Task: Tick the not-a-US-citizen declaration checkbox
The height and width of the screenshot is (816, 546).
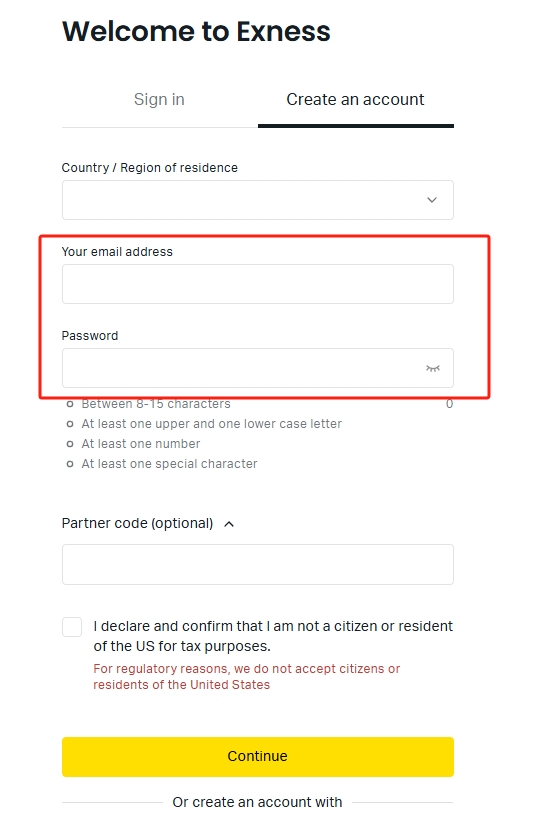Action: (x=72, y=627)
